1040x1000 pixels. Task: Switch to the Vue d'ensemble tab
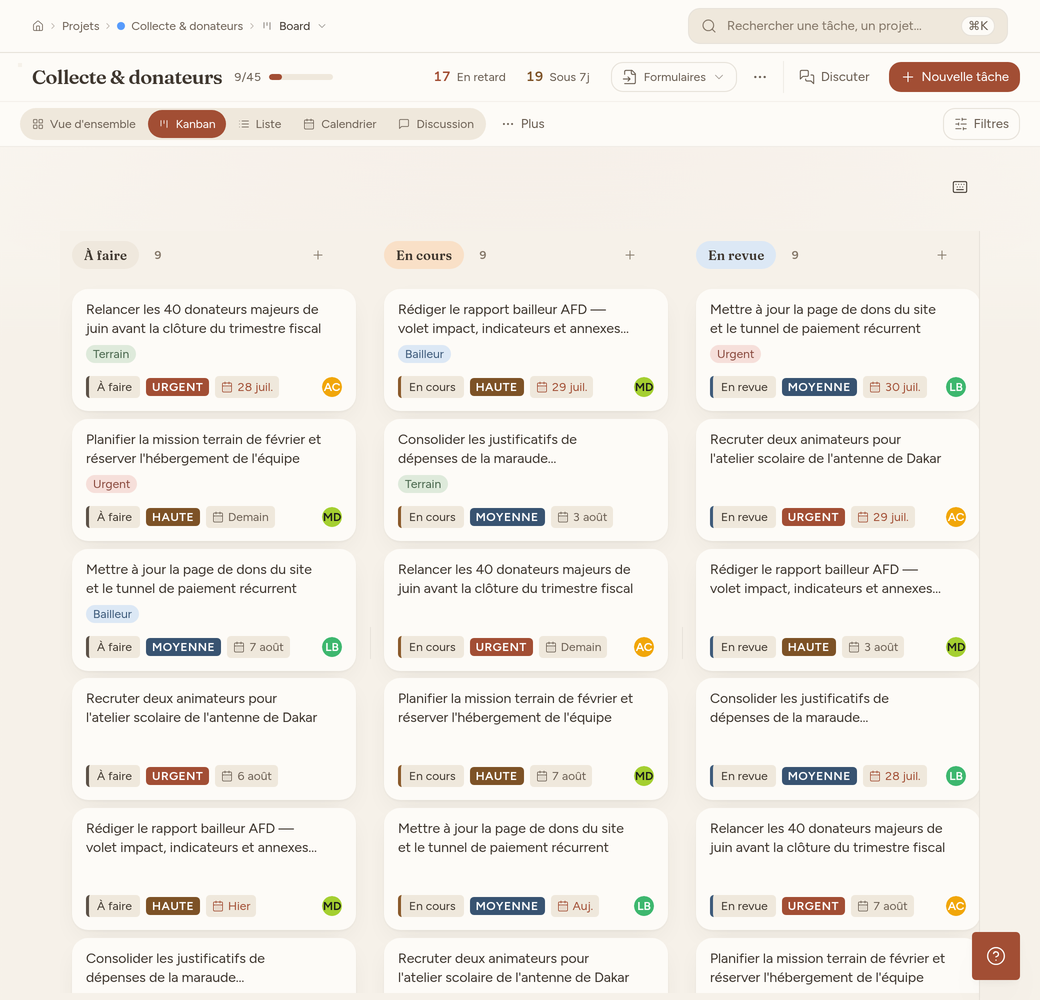pos(84,124)
